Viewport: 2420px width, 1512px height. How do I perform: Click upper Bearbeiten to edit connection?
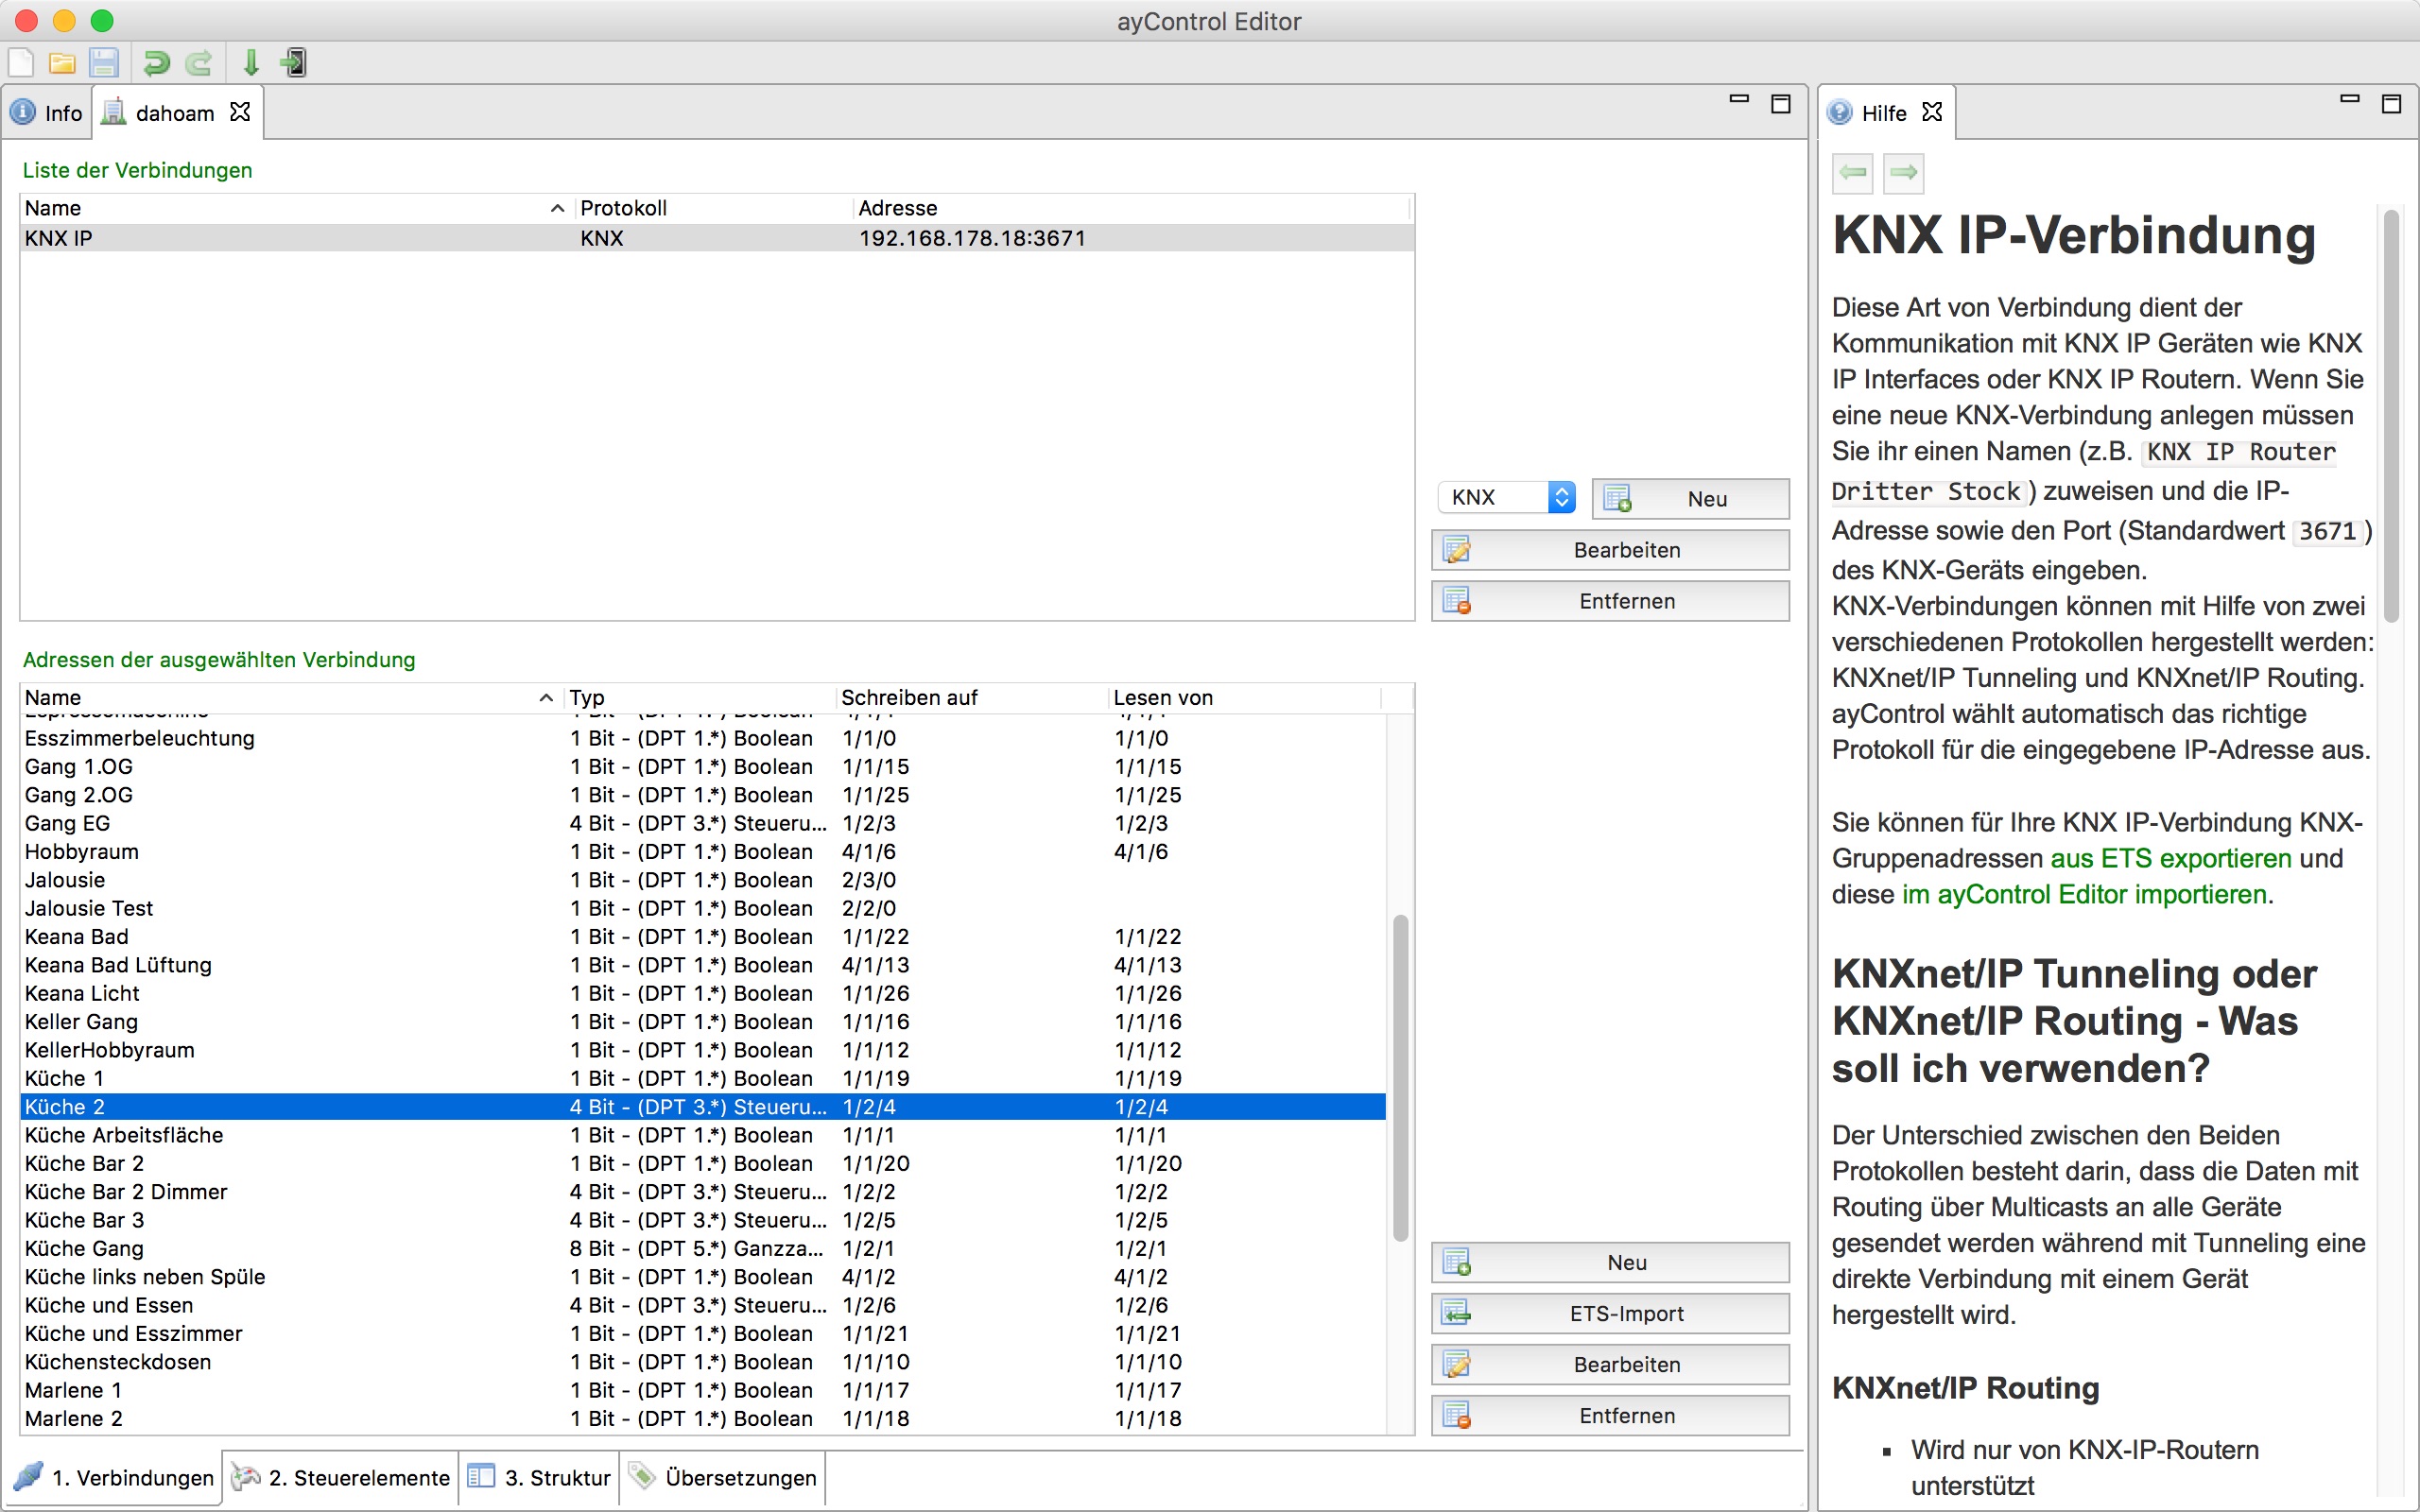(1610, 550)
